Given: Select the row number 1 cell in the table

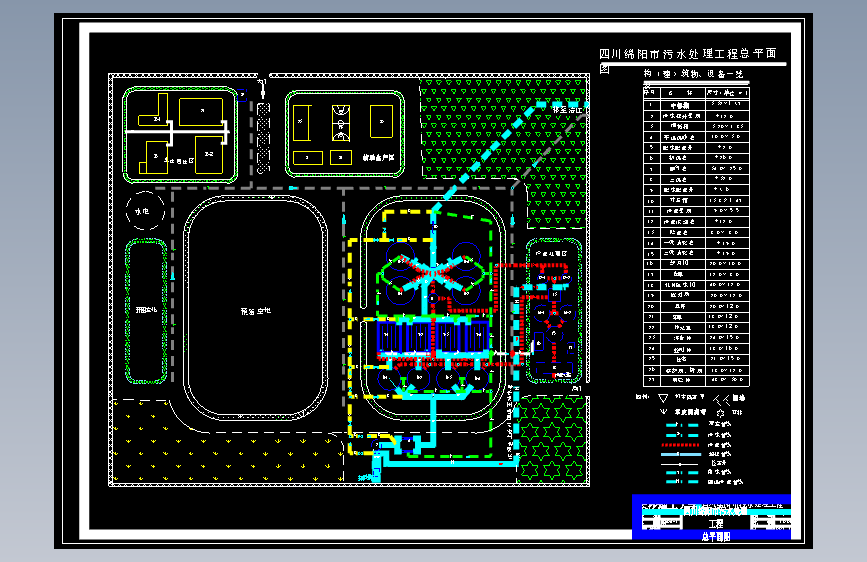Looking at the screenshot, I should pos(651,105).
